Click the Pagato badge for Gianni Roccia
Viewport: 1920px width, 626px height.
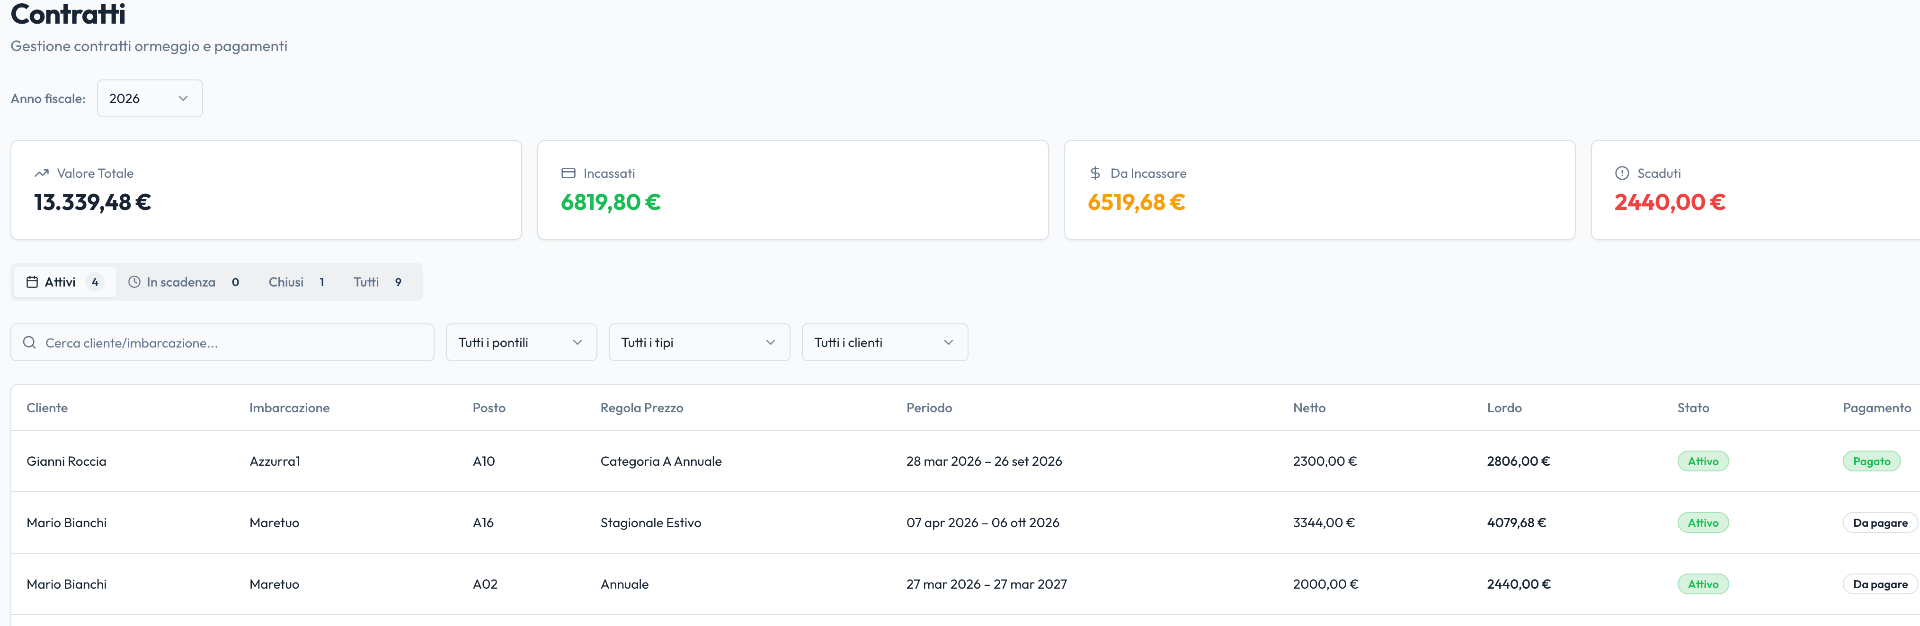pos(1872,461)
